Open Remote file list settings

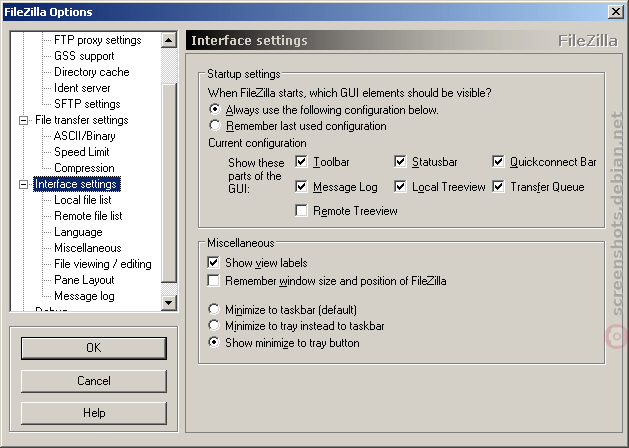(x=88, y=216)
